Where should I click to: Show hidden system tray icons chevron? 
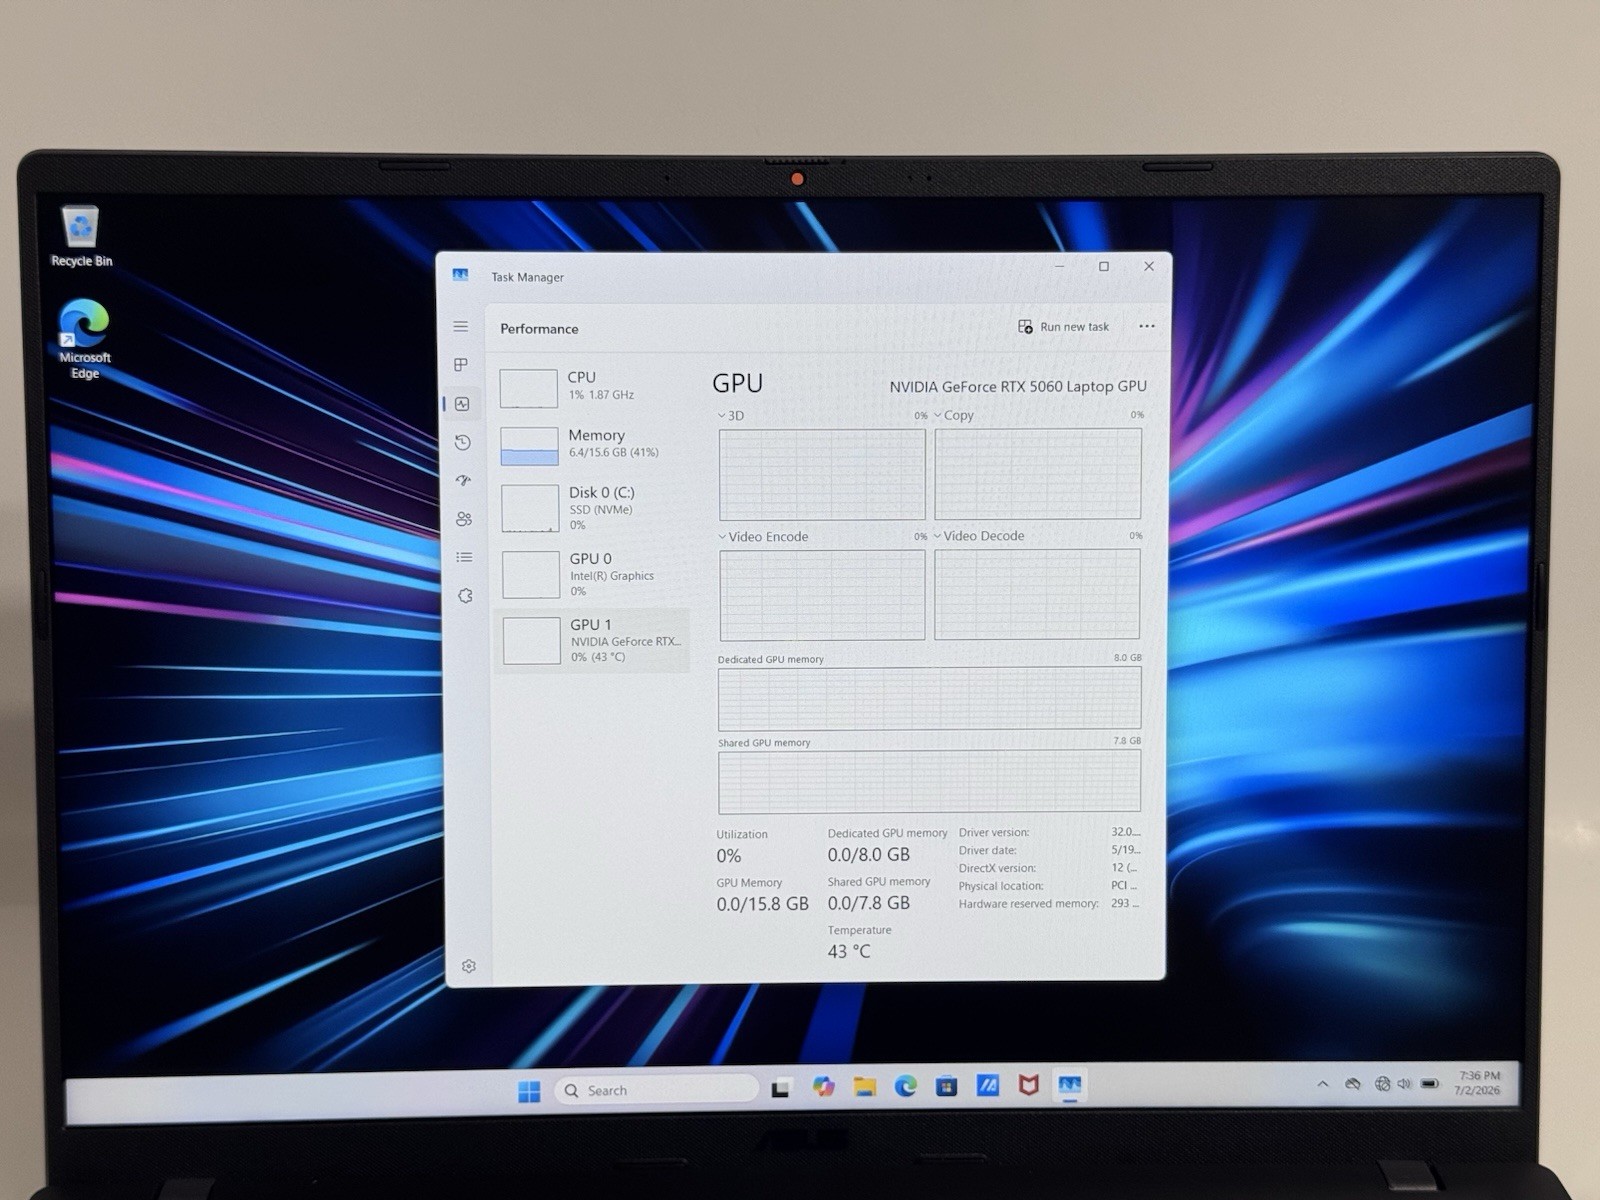click(1323, 1084)
